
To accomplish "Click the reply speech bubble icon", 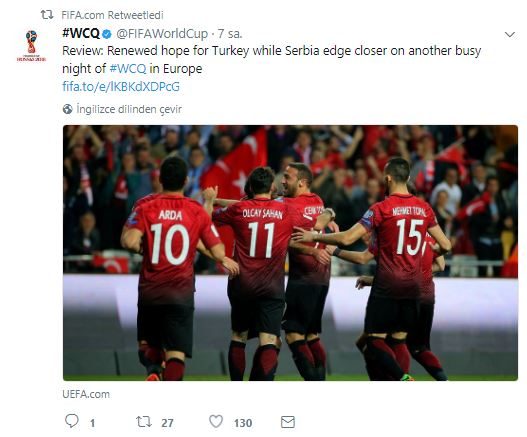I will point(72,422).
